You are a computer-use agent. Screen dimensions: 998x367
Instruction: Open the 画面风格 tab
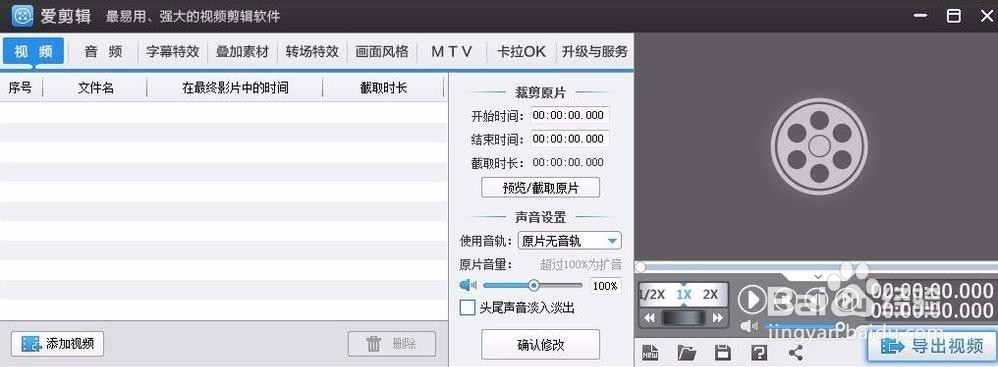382,52
